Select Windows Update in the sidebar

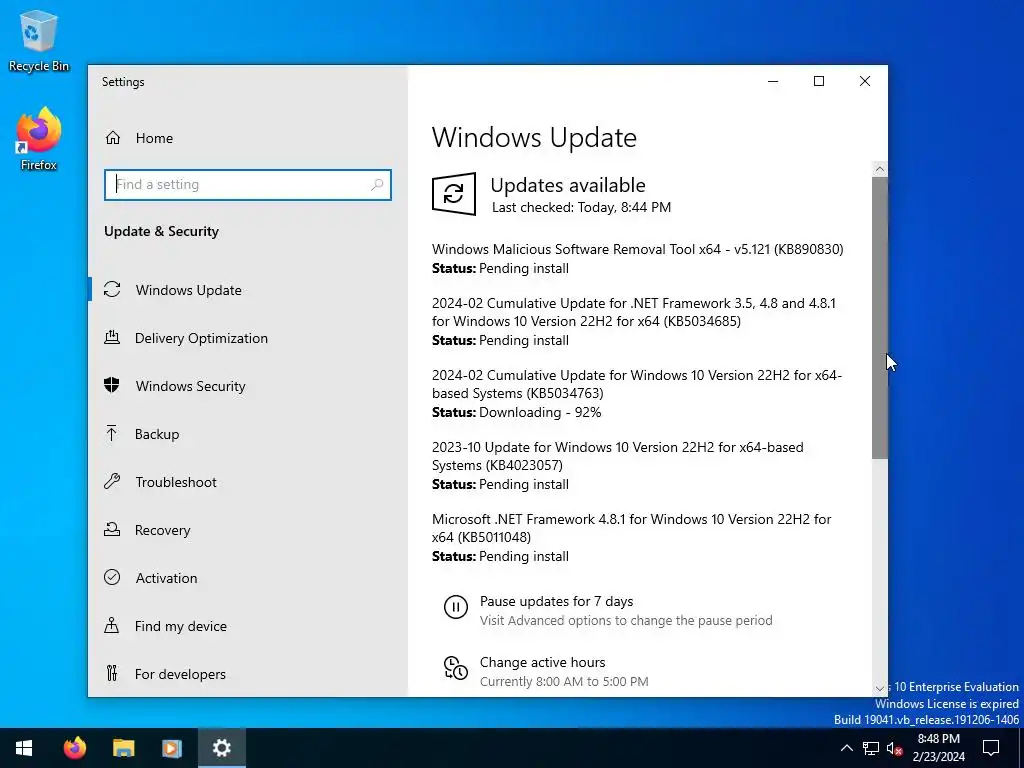pos(248,289)
